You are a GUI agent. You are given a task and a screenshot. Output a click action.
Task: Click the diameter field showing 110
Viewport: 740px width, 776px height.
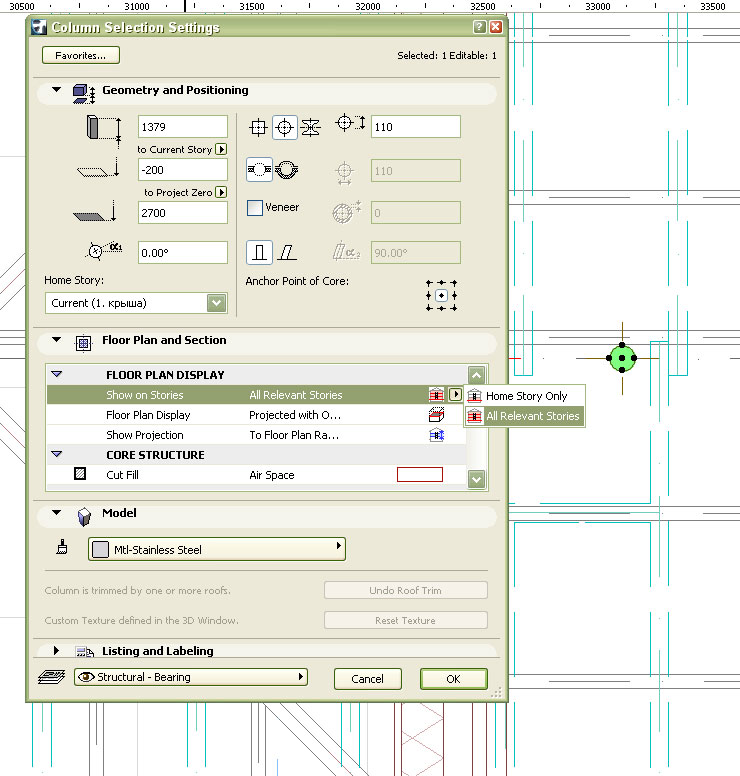coord(416,127)
